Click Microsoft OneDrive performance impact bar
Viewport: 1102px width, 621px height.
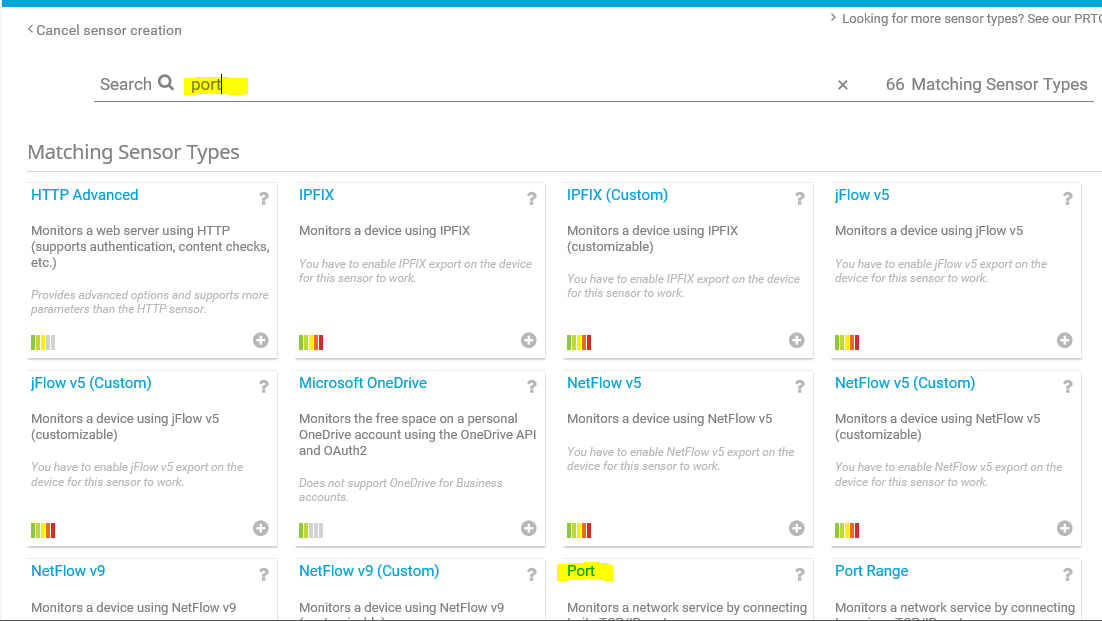[311, 530]
